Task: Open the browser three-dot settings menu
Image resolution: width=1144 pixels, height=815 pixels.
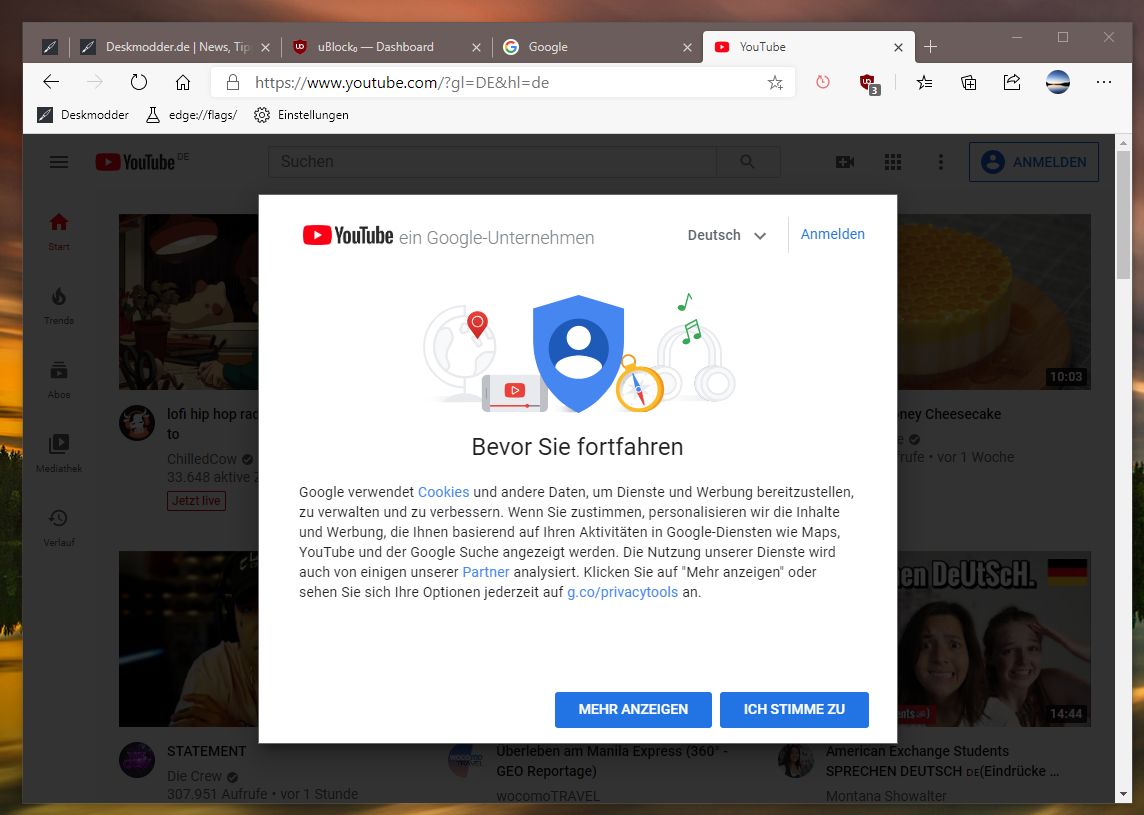Action: 1103,83
